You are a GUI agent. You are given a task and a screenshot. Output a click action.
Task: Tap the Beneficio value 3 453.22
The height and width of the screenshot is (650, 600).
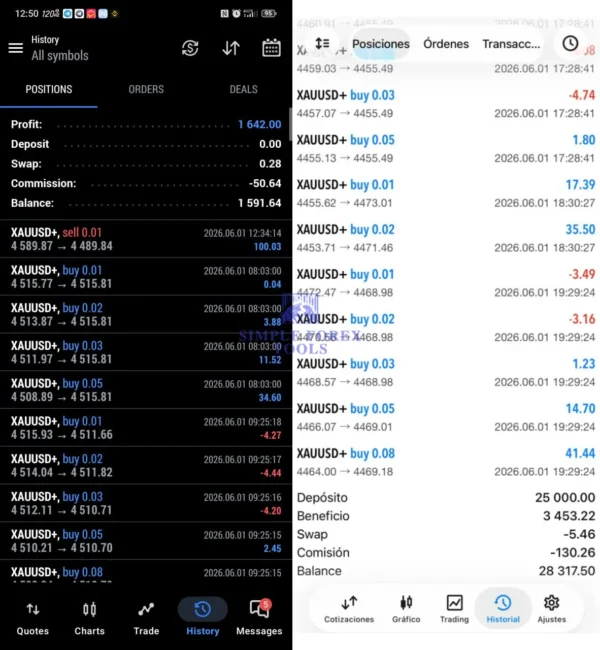pyautogui.click(x=569, y=516)
